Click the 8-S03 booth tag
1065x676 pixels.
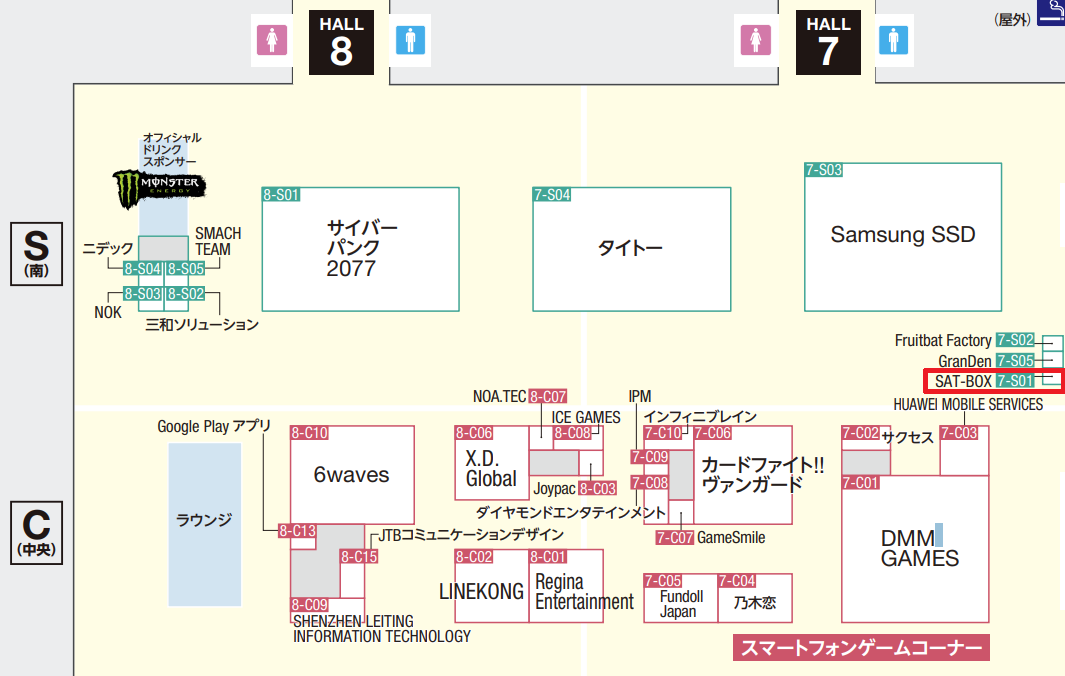tap(143, 294)
